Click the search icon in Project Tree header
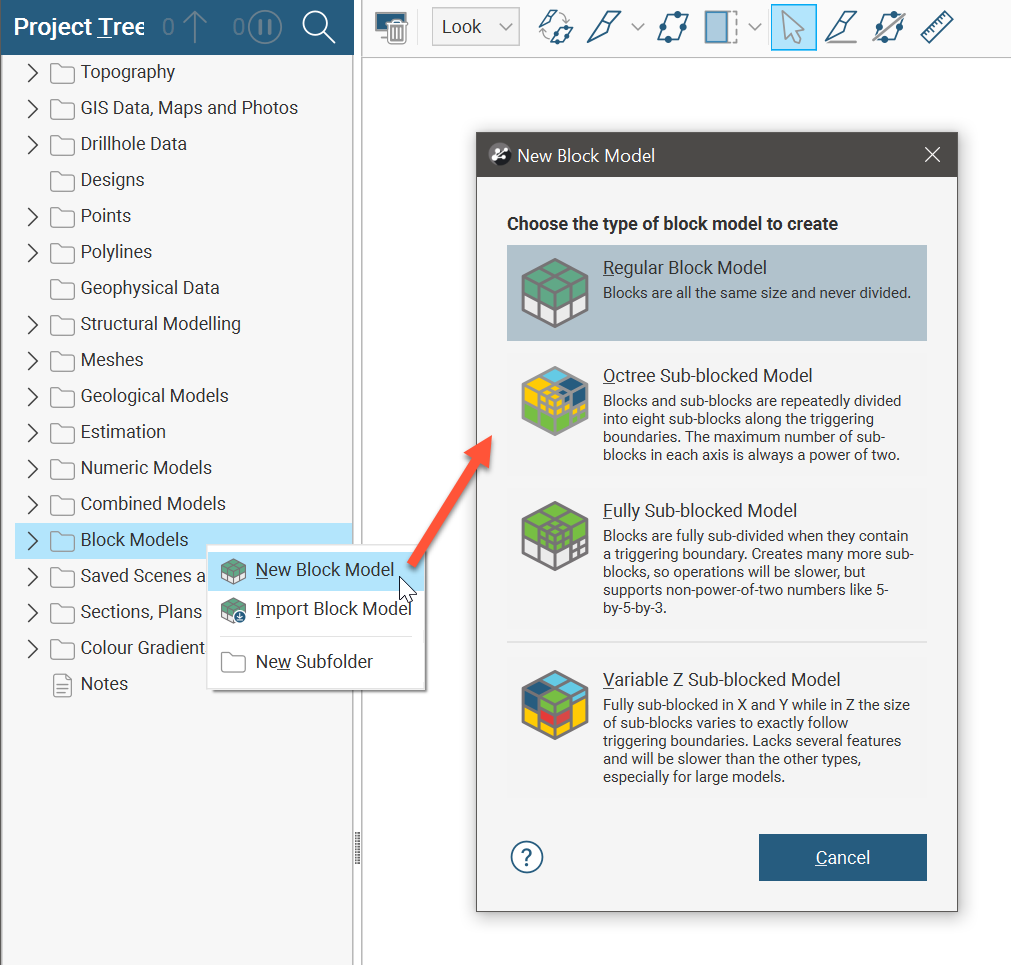 coord(319,27)
